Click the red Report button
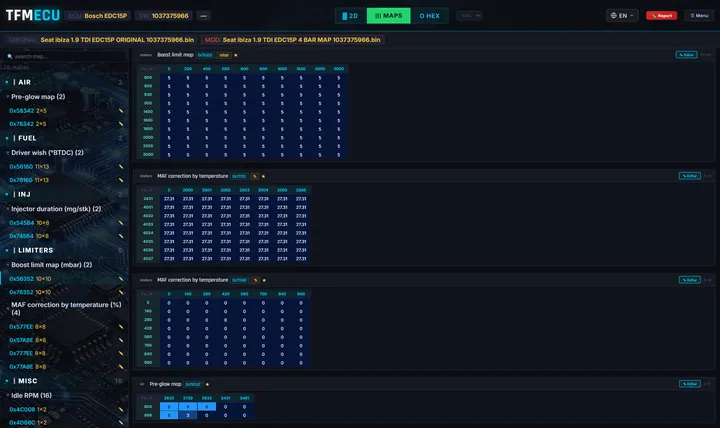720x428 pixels. tap(661, 16)
